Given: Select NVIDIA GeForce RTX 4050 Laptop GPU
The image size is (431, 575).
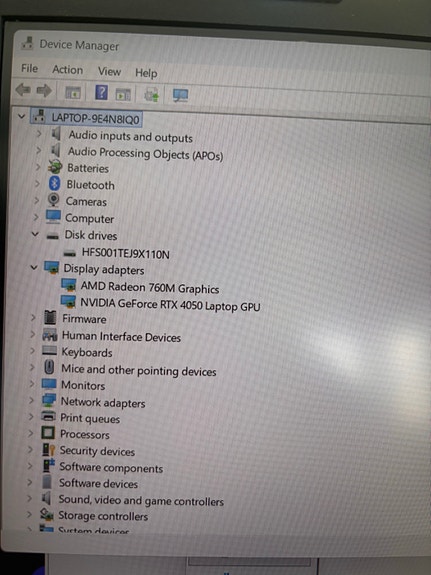Looking at the screenshot, I should pos(170,304).
